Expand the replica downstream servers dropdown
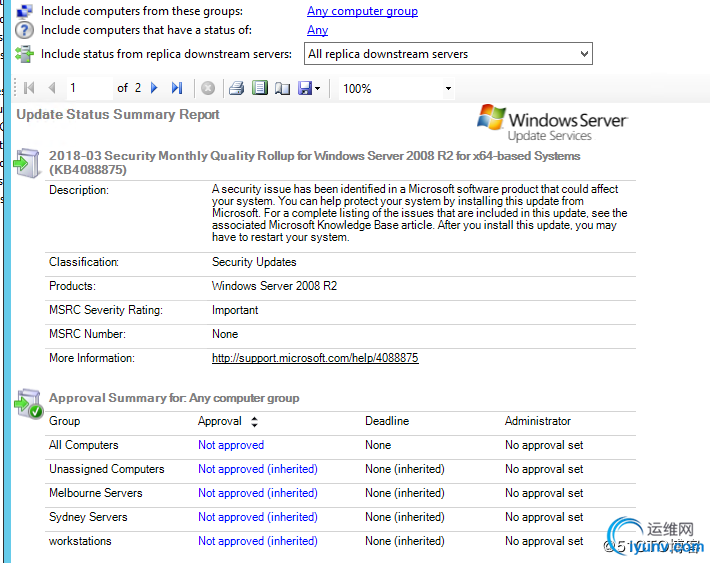Viewport: 710px width, 563px height. tap(583, 54)
